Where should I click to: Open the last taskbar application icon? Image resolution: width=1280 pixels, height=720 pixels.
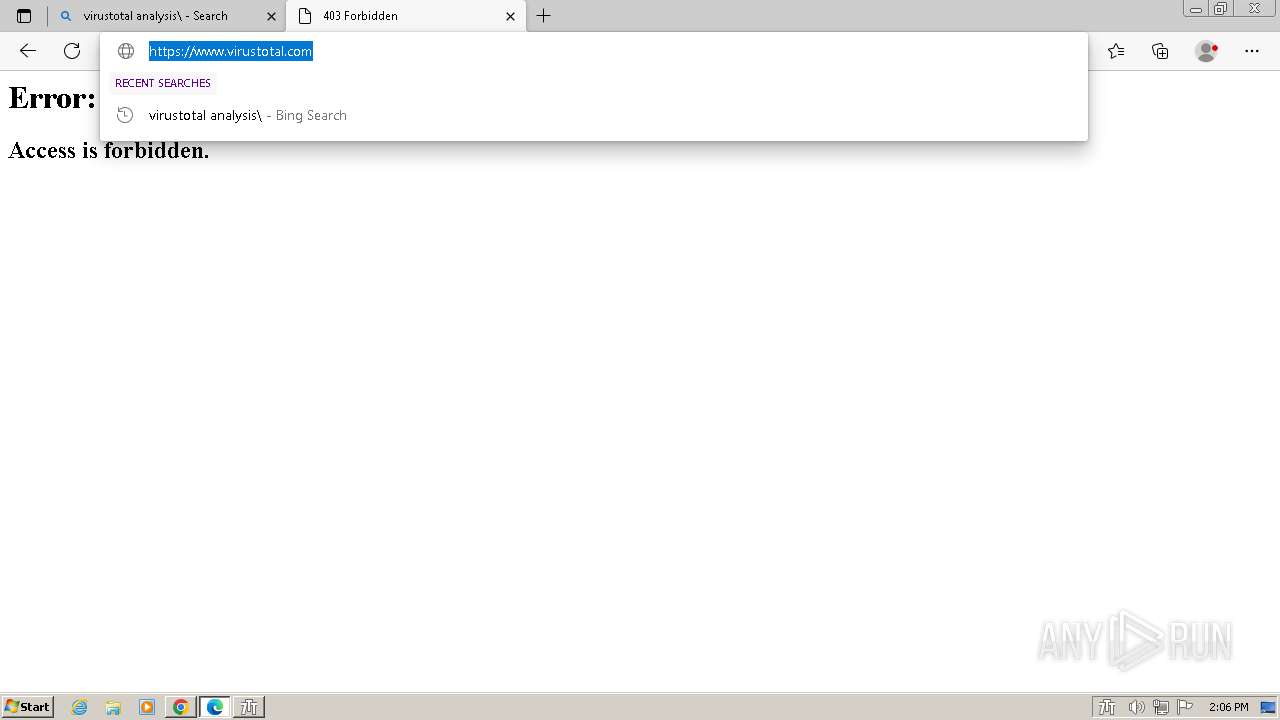249,707
